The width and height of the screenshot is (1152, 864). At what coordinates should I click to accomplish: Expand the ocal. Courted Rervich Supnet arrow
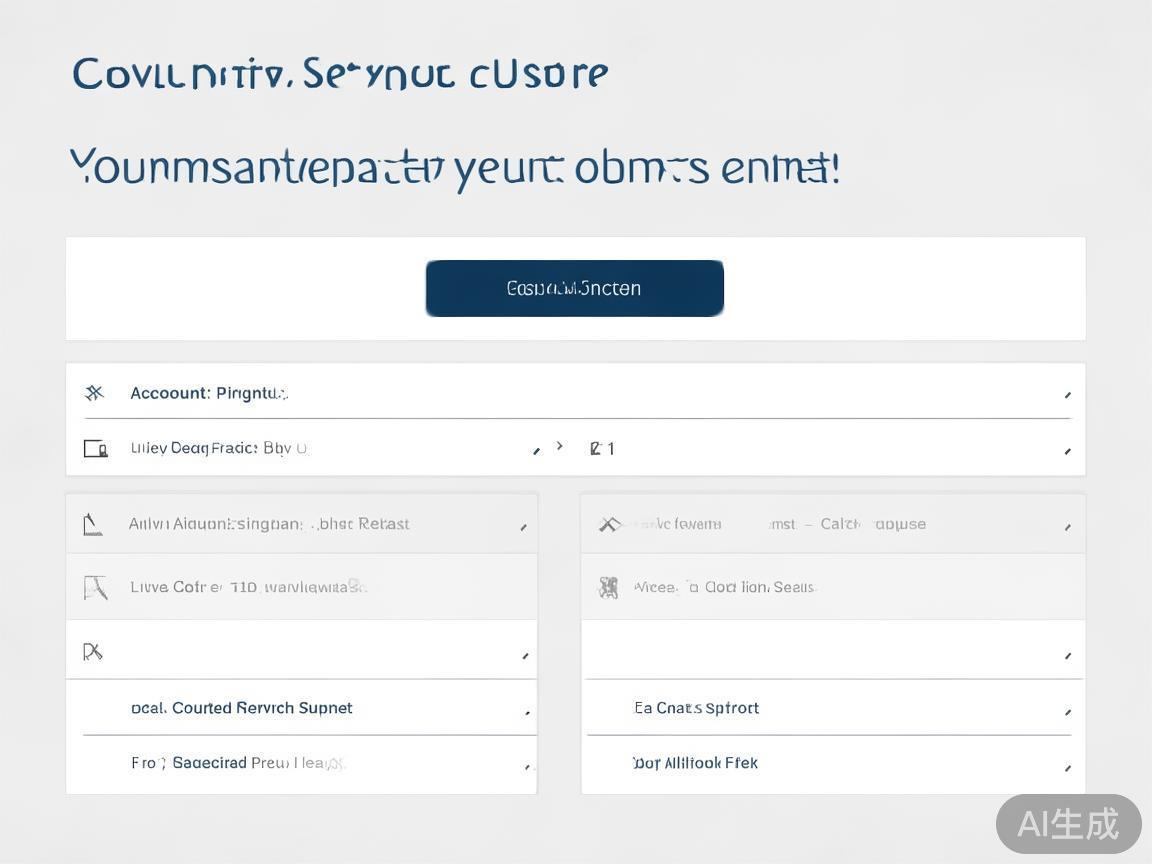point(527,712)
